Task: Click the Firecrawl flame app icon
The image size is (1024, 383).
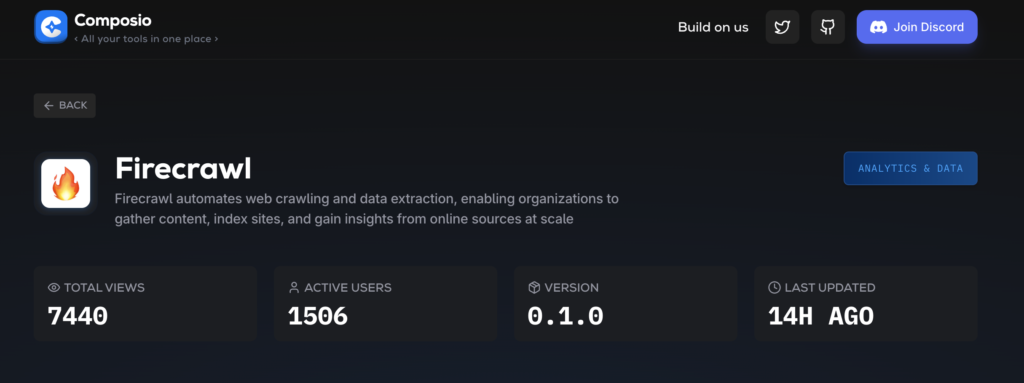Action: coord(65,184)
